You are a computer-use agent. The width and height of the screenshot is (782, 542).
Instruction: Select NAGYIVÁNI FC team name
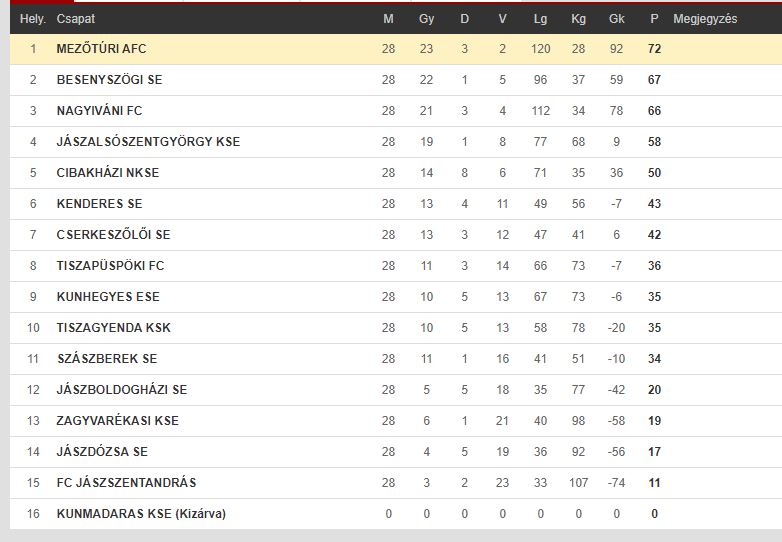tap(99, 111)
